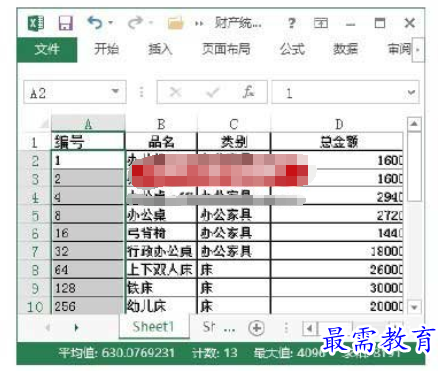The height and width of the screenshot is (371, 444).
Task: Cancel formula entry X button
Action: (175, 92)
